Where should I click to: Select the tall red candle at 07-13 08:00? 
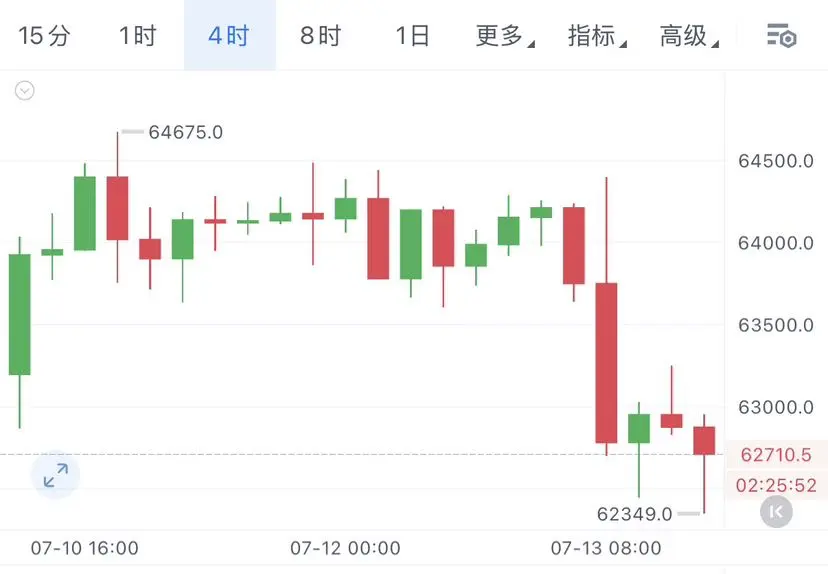pyautogui.click(x=606, y=363)
